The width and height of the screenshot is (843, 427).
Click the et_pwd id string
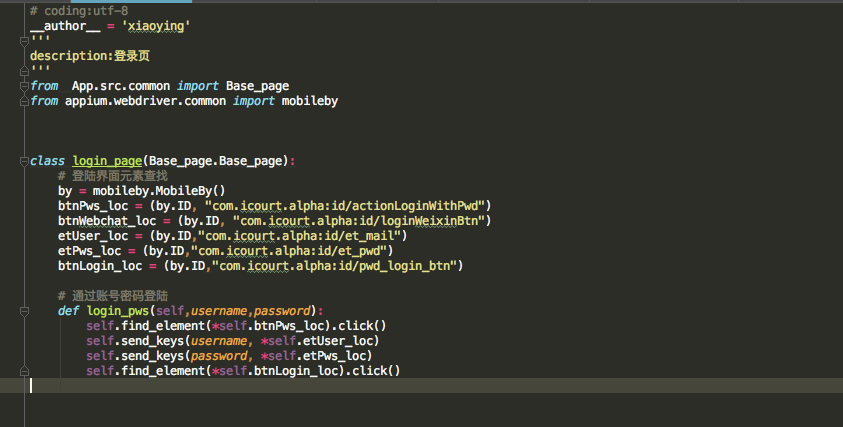(x=289, y=251)
